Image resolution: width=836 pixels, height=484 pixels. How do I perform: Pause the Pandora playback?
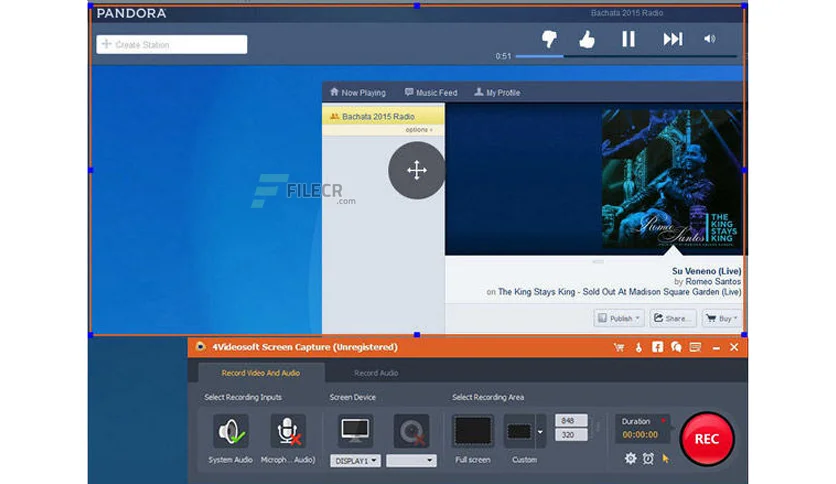[x=629, y=39]
